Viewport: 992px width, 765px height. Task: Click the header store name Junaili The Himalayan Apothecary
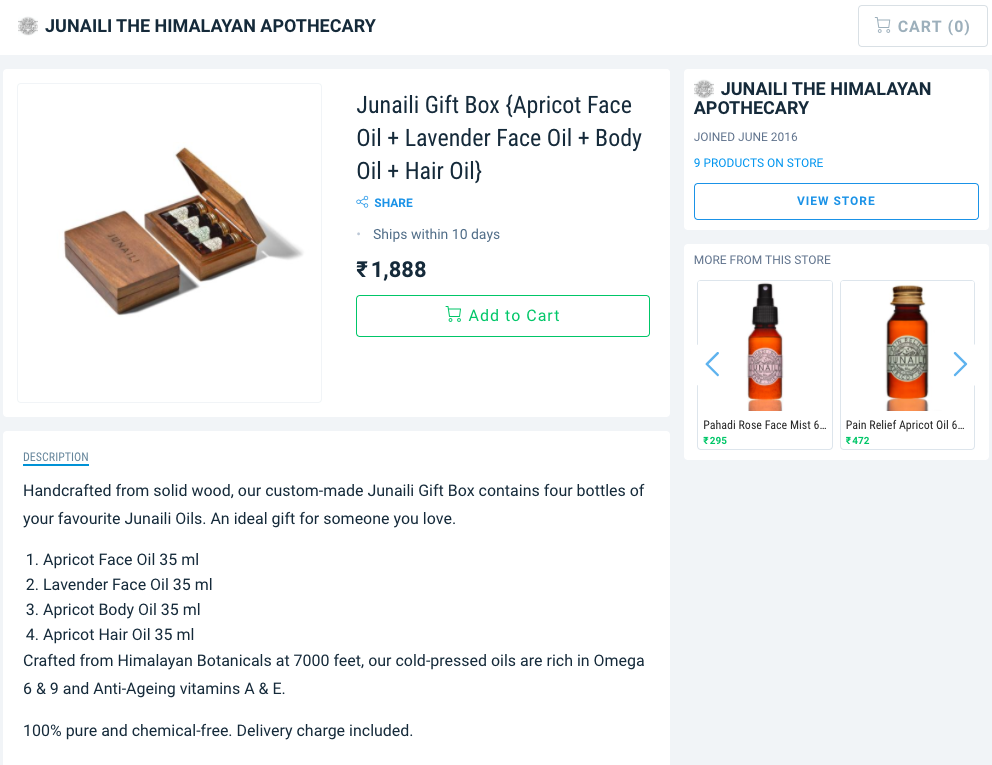click(210, 26)
